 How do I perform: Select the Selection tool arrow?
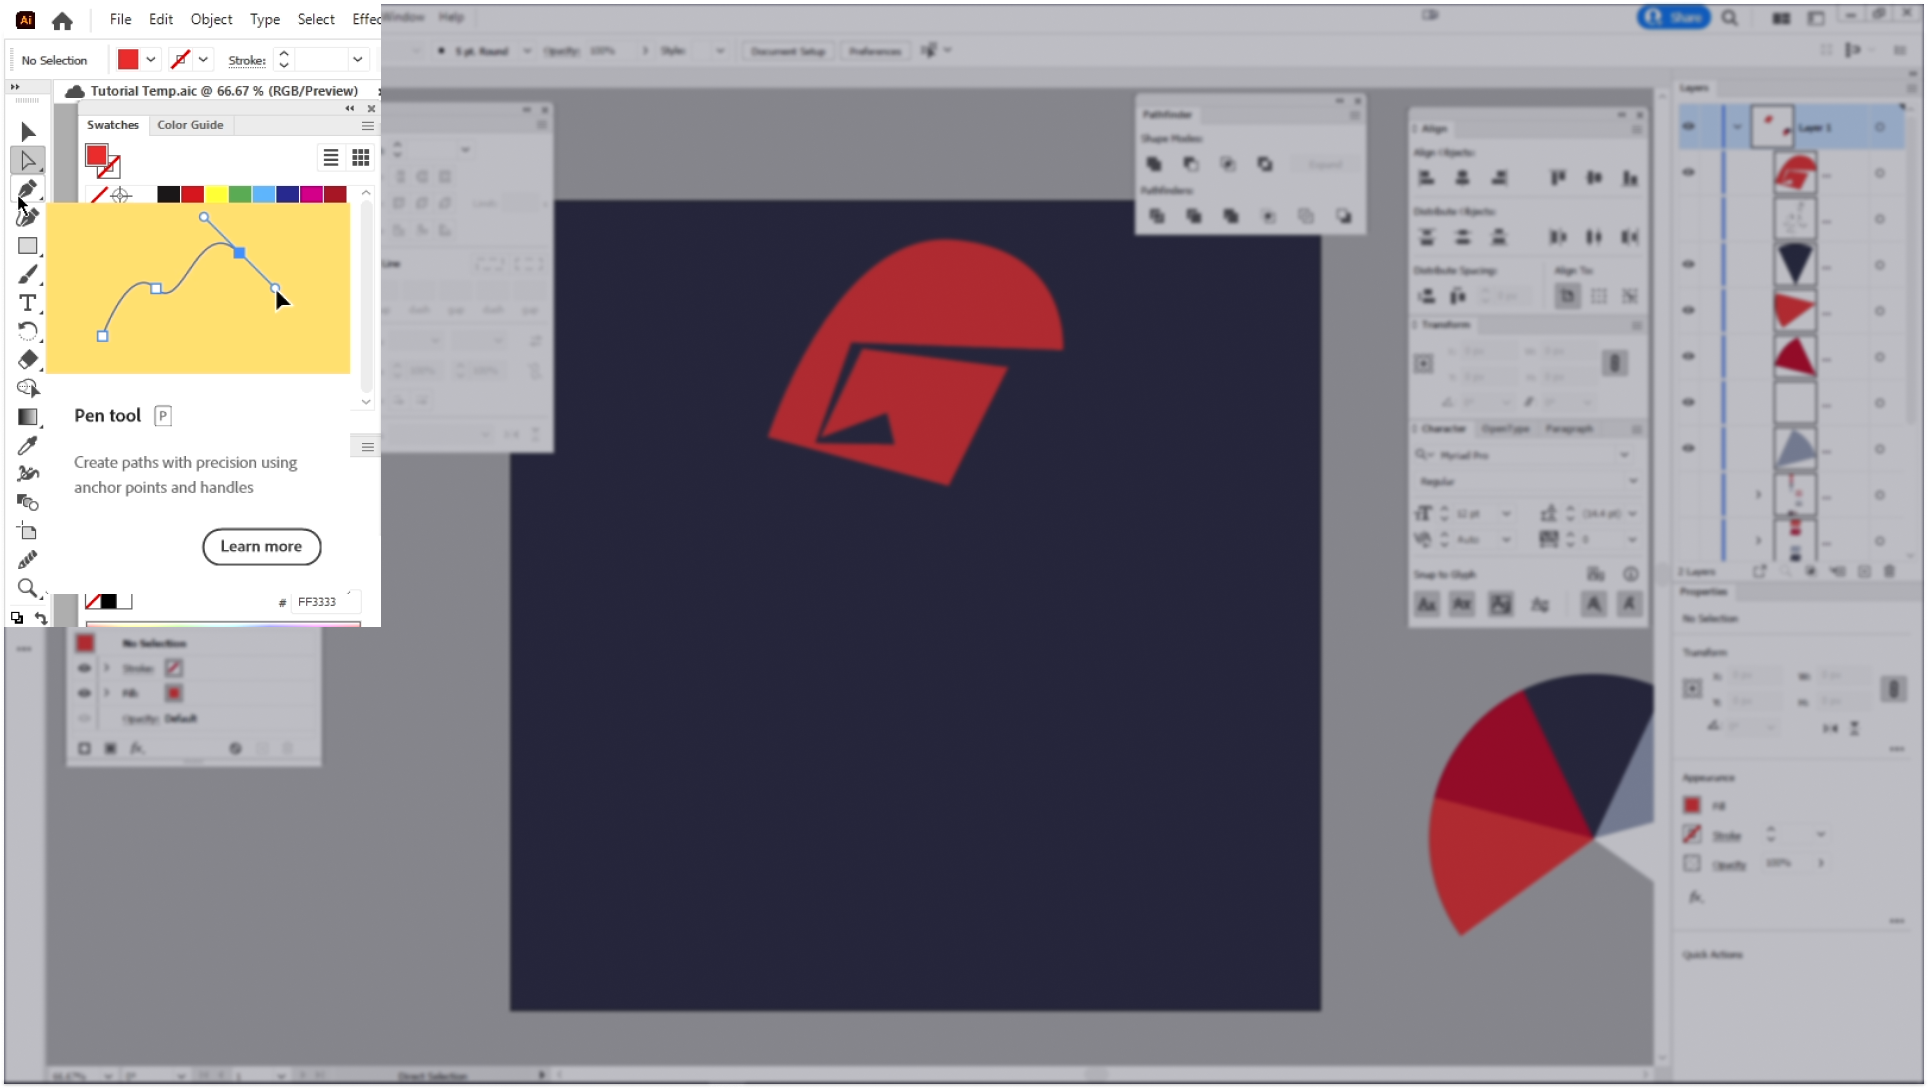[28, 131]
